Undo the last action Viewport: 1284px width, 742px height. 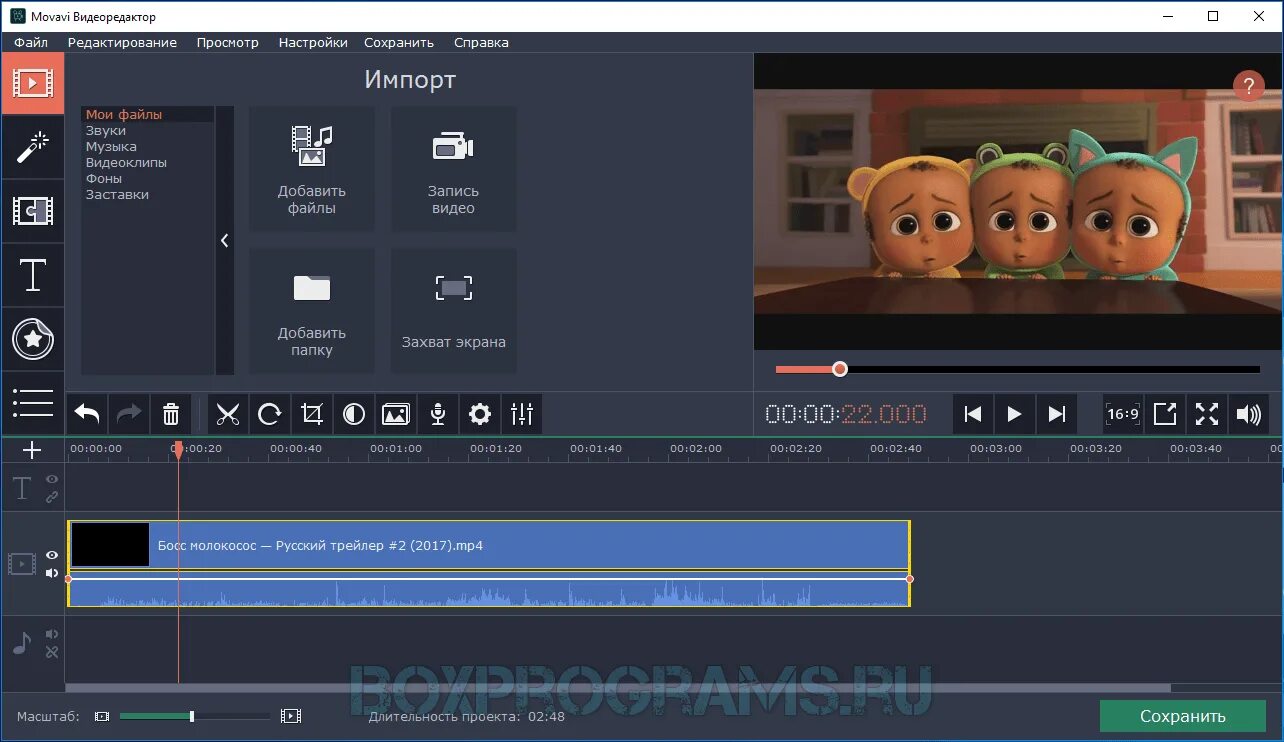(87, 414)
